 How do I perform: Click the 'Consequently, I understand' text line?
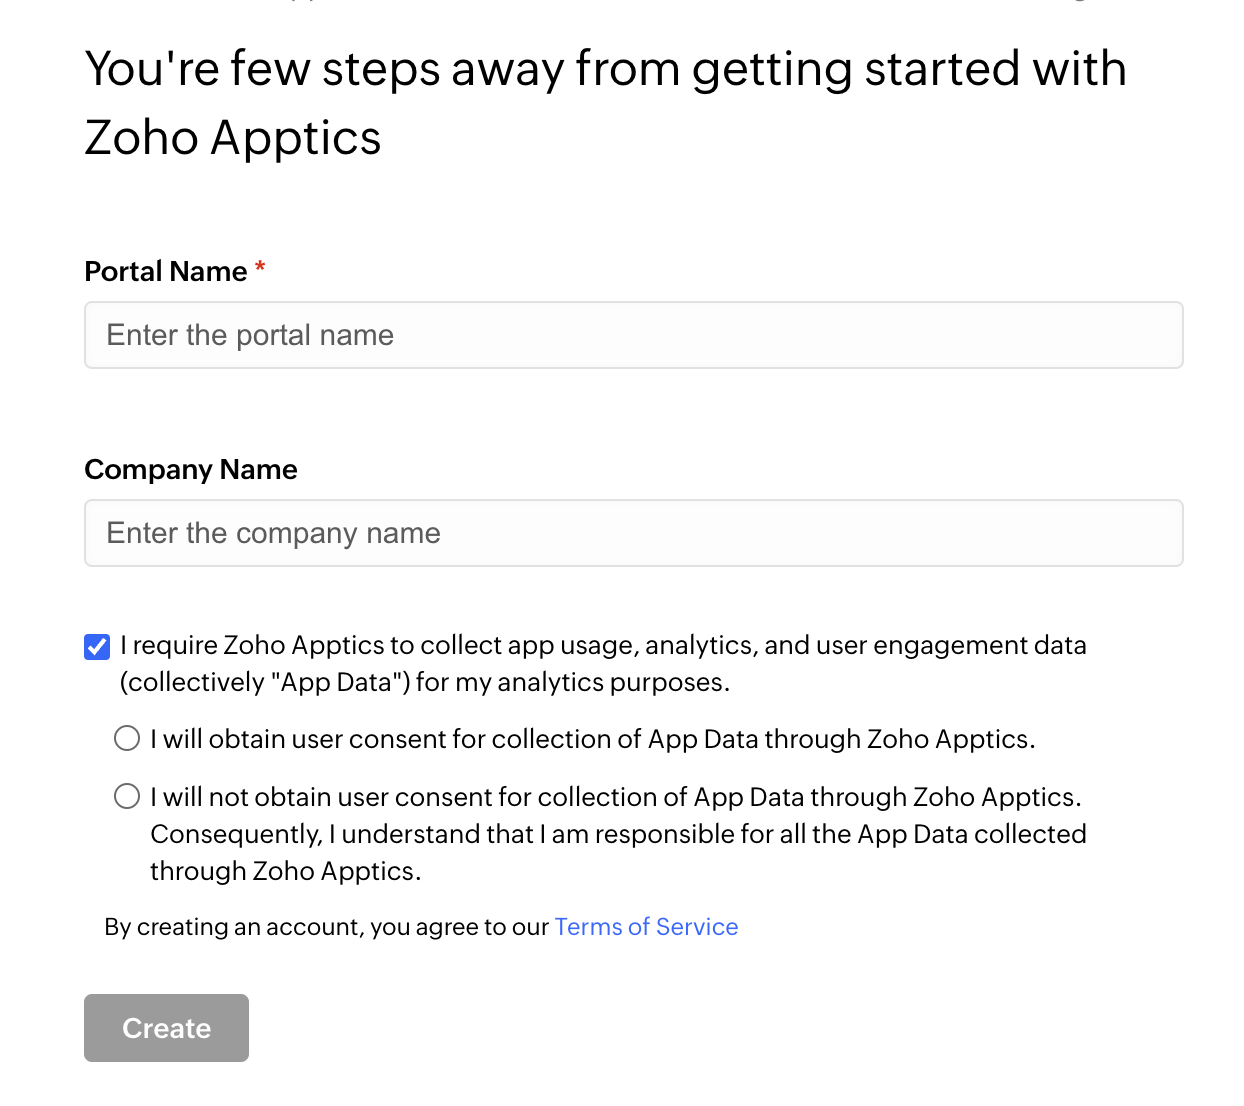point(618,835)
